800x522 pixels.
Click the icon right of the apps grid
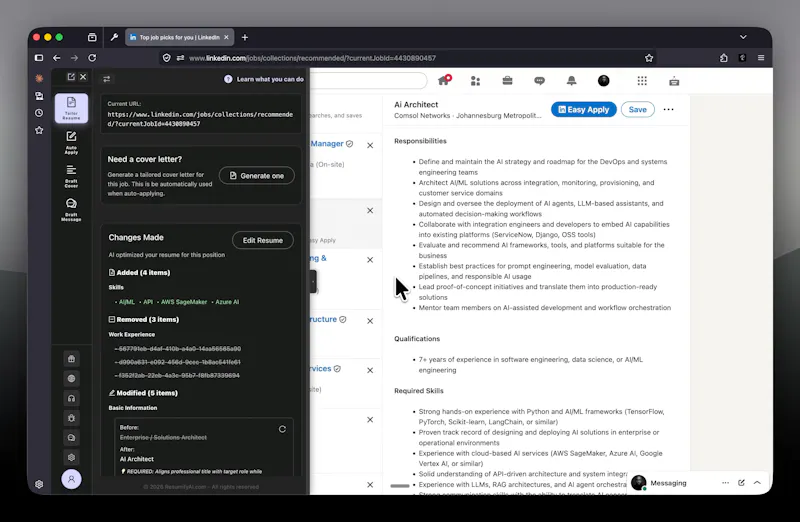pos(674,81)
